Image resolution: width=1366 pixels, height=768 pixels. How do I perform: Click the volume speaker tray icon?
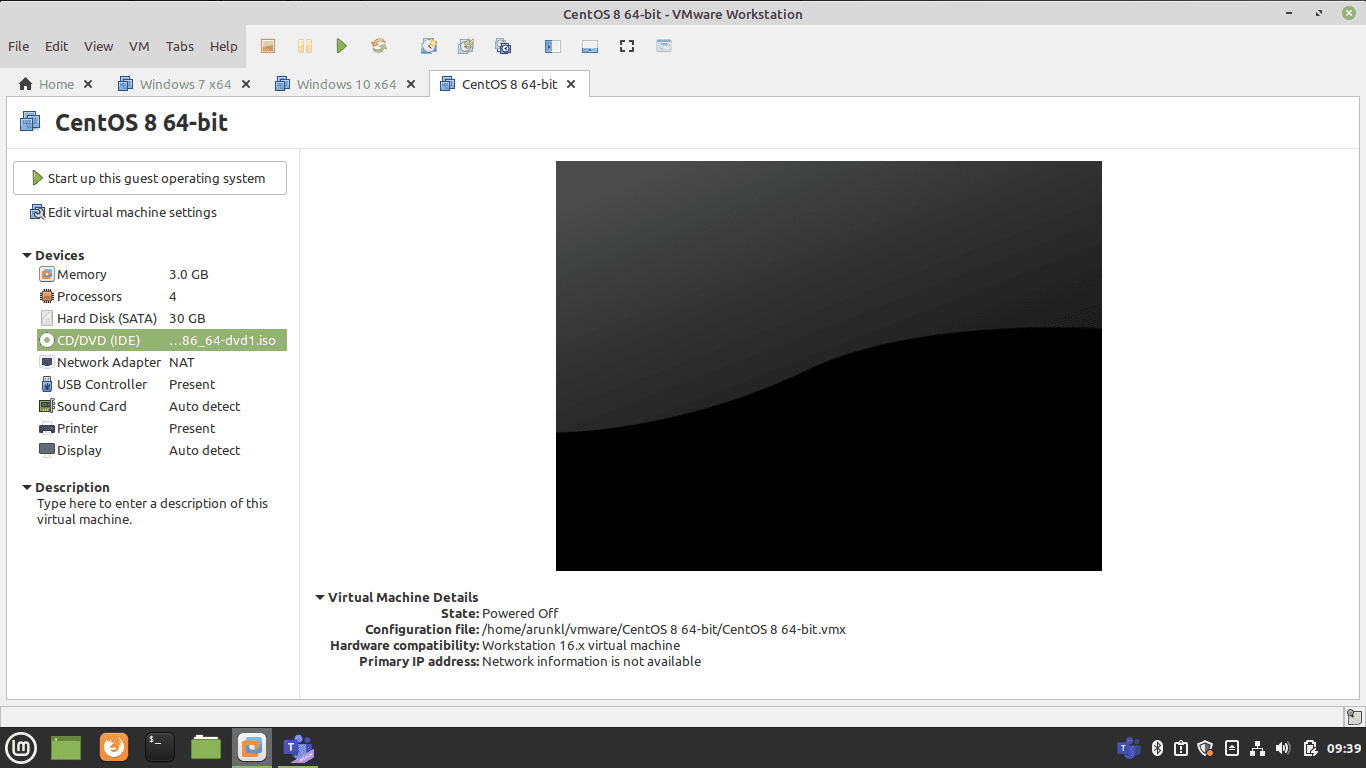1284,747
